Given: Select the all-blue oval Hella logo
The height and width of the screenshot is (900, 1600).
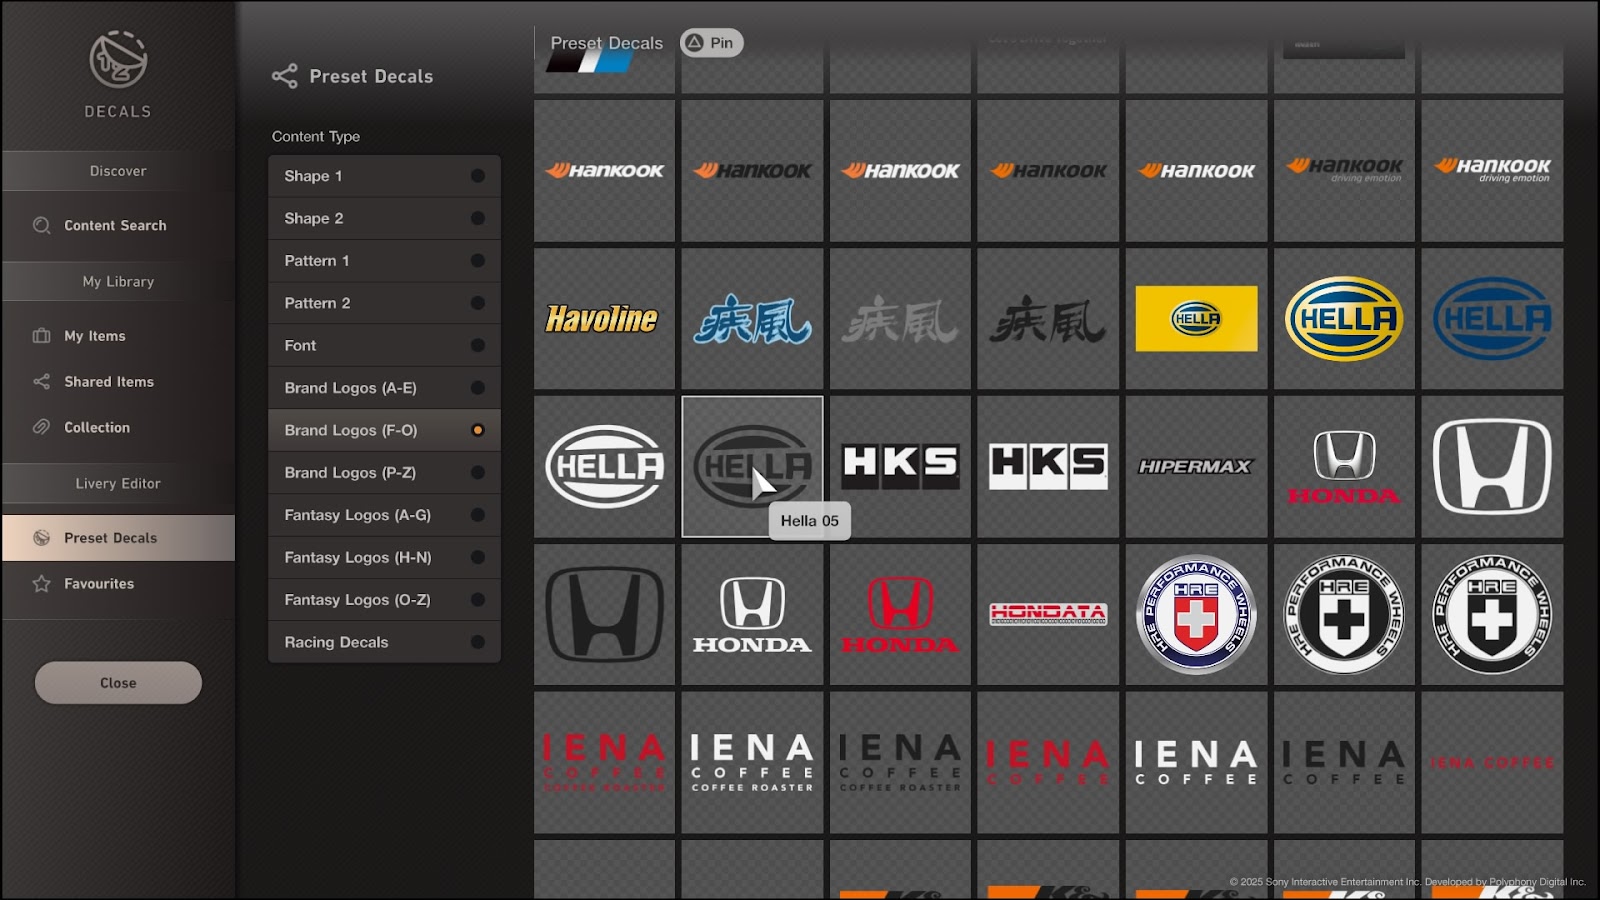Looking at the screenshot, I should click(1492, 319).
